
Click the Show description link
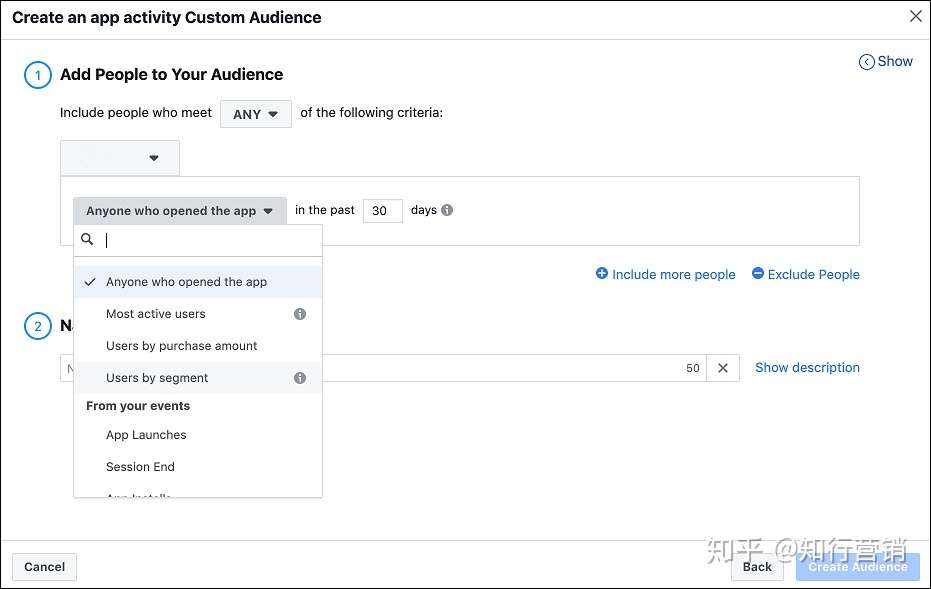(806, 367)
